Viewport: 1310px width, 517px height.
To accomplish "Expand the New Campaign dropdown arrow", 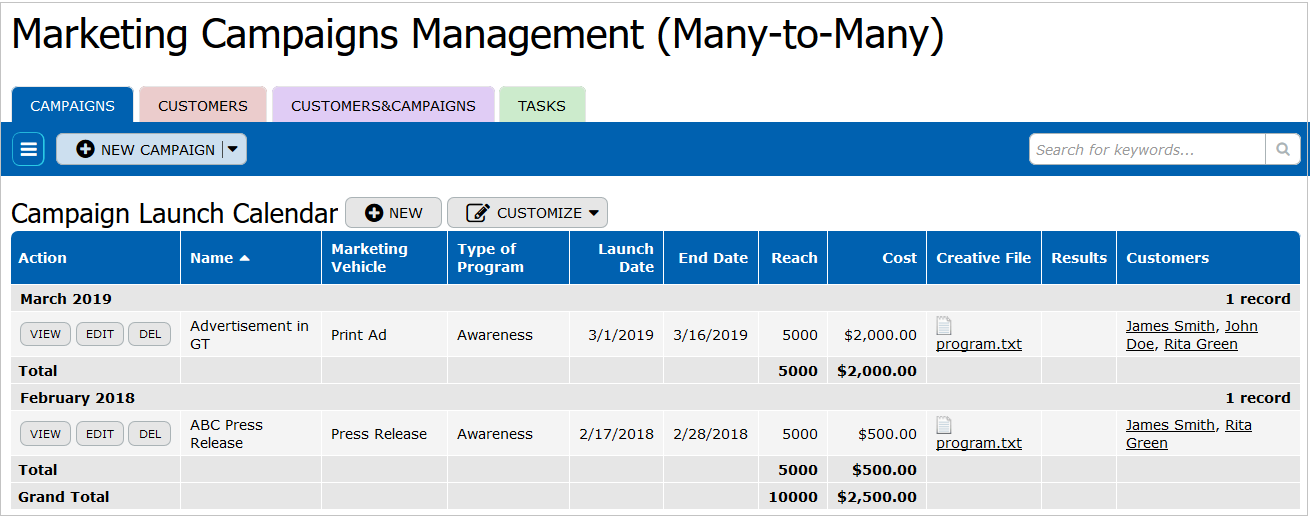I will coord(233,149).
